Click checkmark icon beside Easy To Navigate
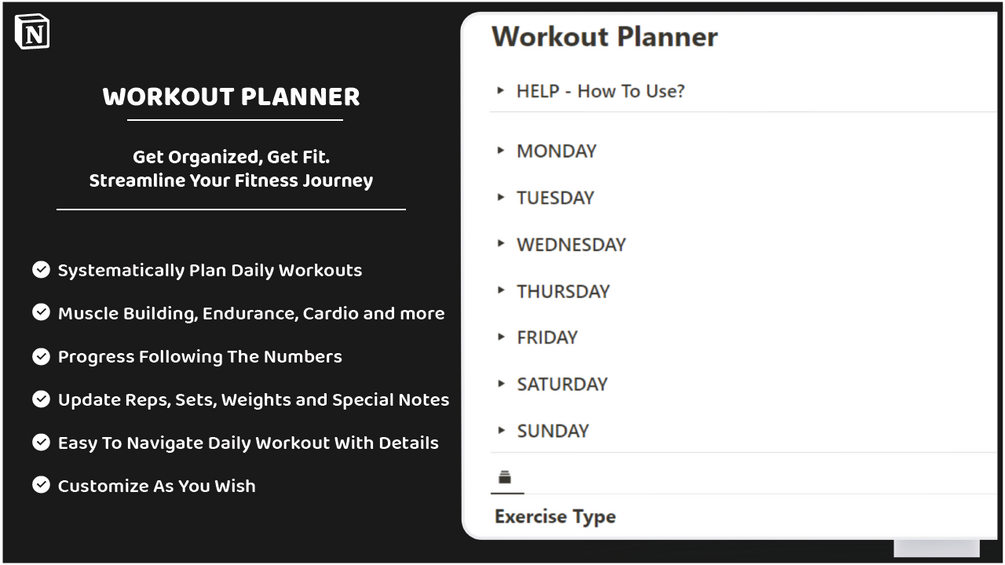This screenshot has width=1005, height=565. (x=41, y=442)
